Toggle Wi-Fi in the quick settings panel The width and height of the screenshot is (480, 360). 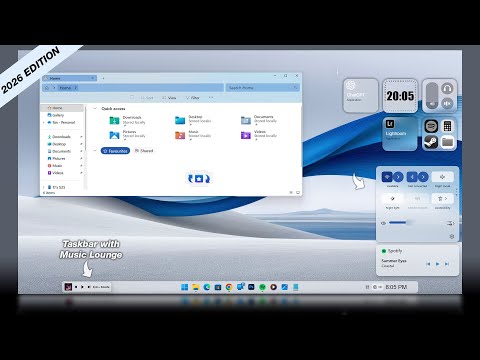[x=387, y=177]
